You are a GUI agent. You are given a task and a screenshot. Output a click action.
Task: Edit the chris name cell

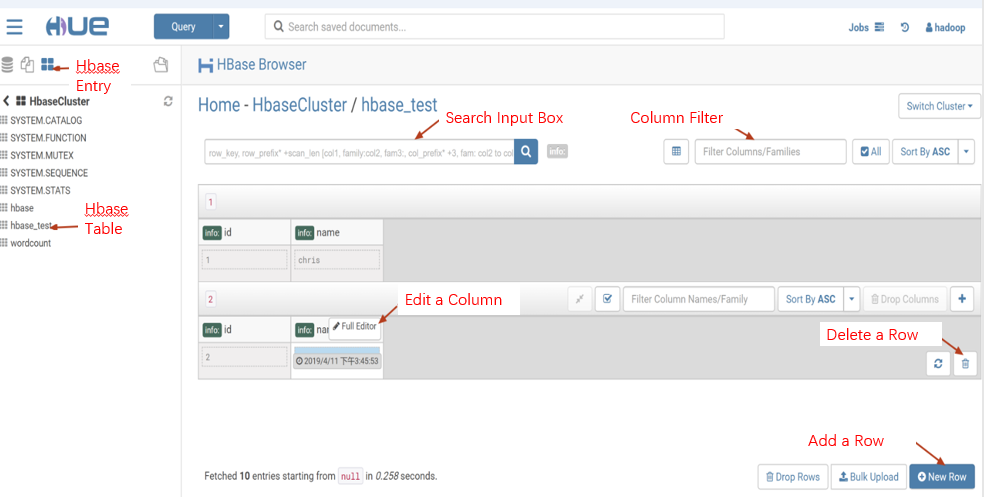point(337,260)
